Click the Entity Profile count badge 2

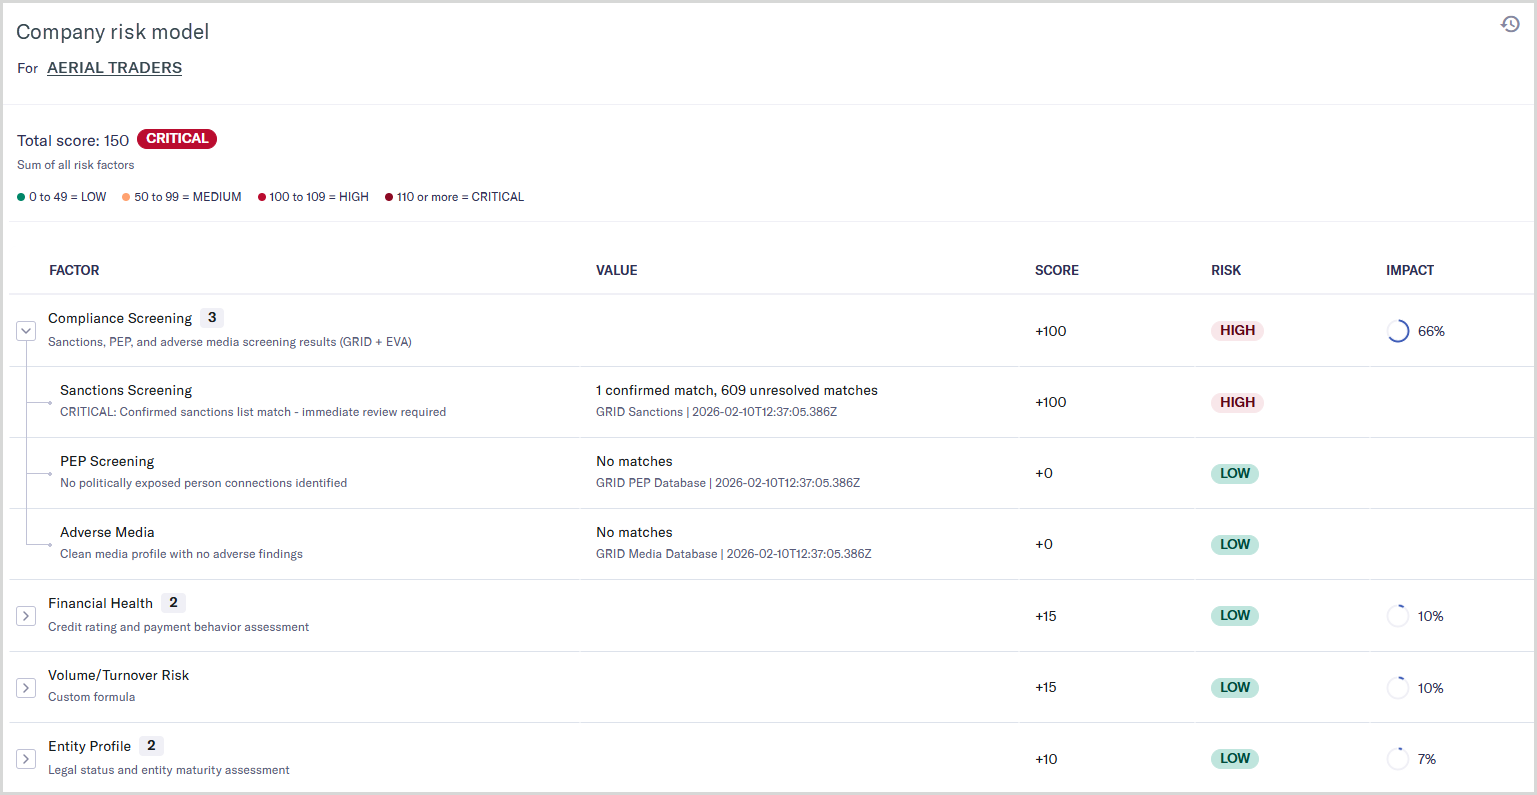click(151, 746)
